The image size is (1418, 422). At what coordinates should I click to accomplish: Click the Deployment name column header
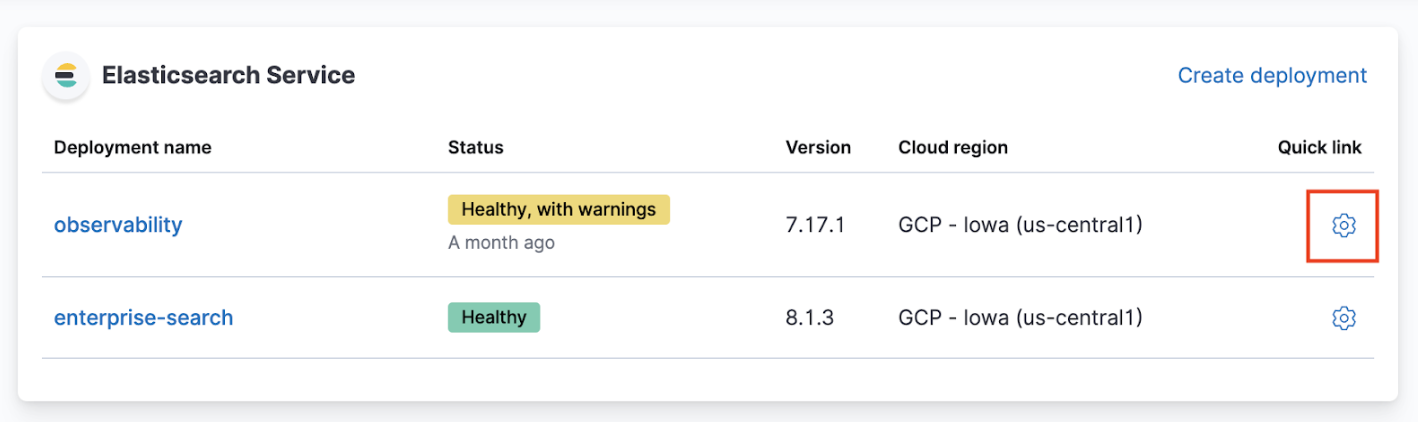132,148
